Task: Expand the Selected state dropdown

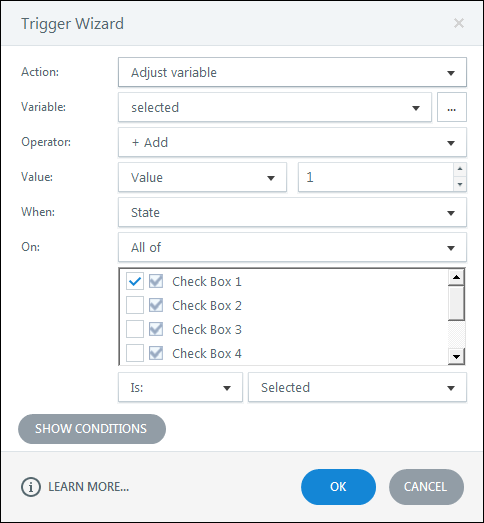Action: (357, 388)
